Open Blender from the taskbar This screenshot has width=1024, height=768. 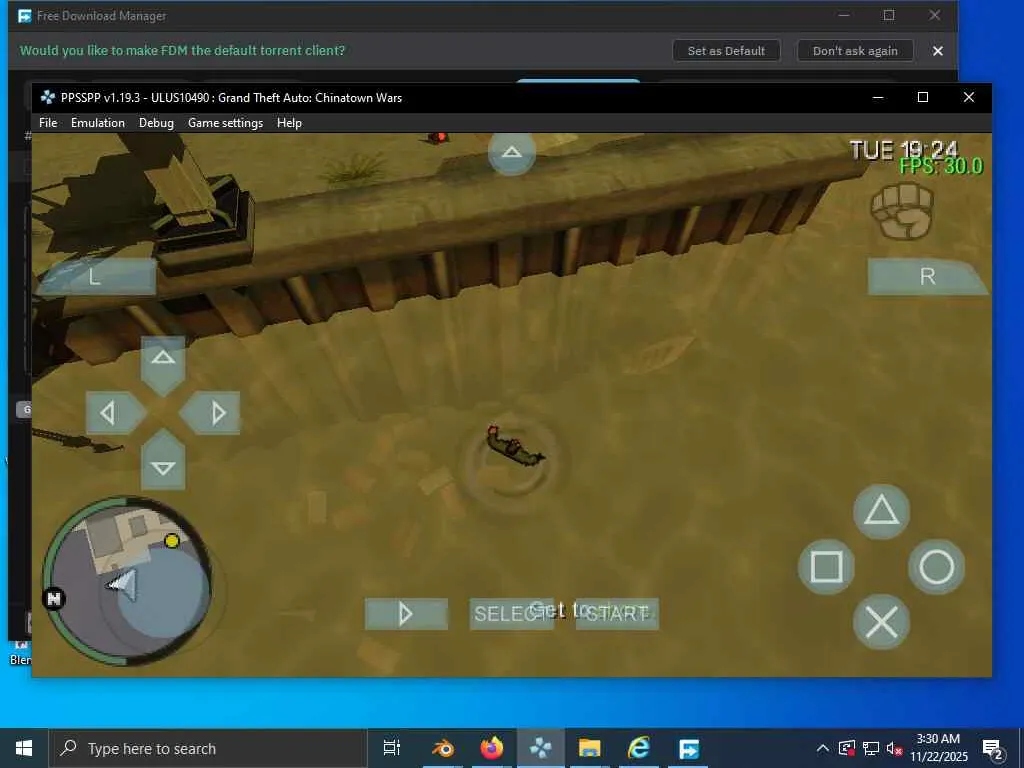443,748
